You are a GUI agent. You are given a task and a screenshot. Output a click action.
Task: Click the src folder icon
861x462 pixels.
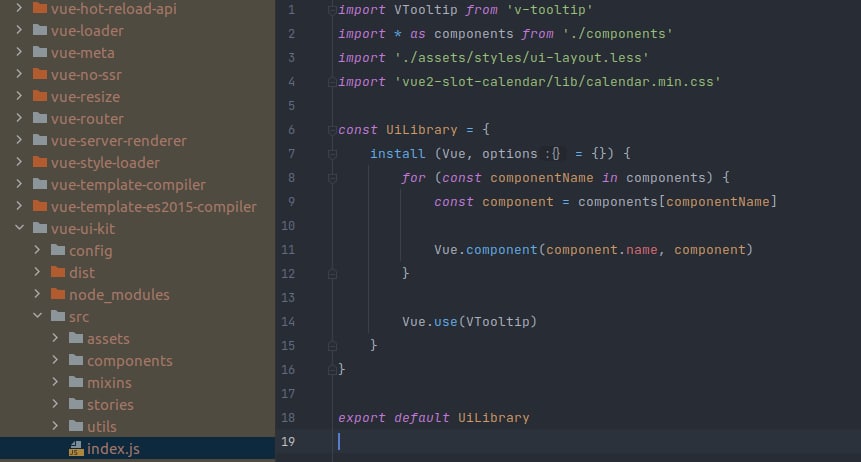pos(58,315)
